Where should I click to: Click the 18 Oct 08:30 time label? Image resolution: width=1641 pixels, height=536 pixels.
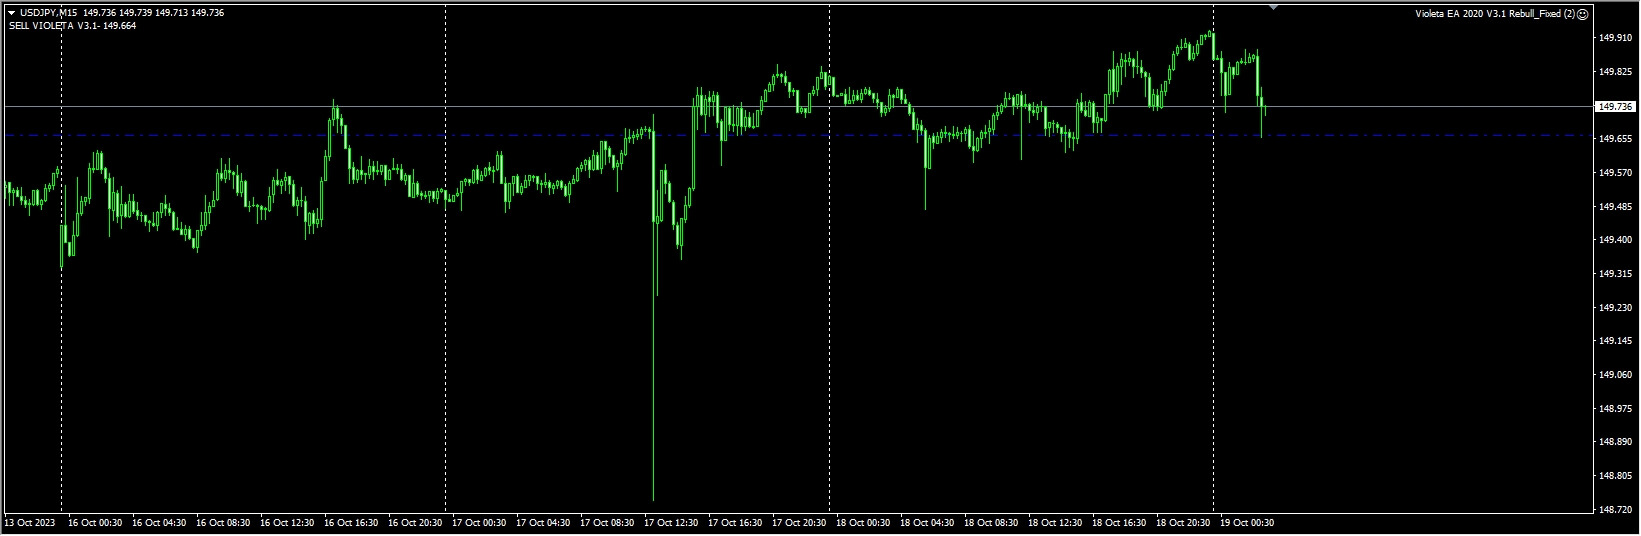pos(992,523)
